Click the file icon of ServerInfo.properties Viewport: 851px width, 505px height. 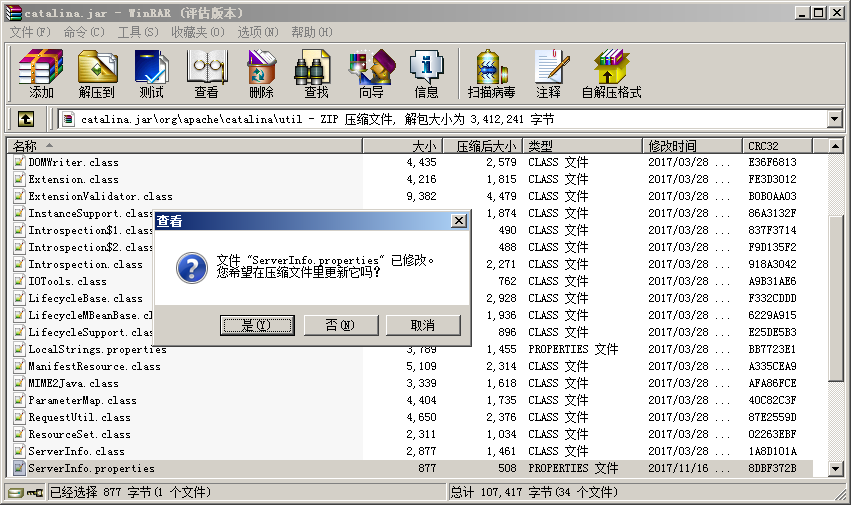pyautogui.click(x=20, y=468)
